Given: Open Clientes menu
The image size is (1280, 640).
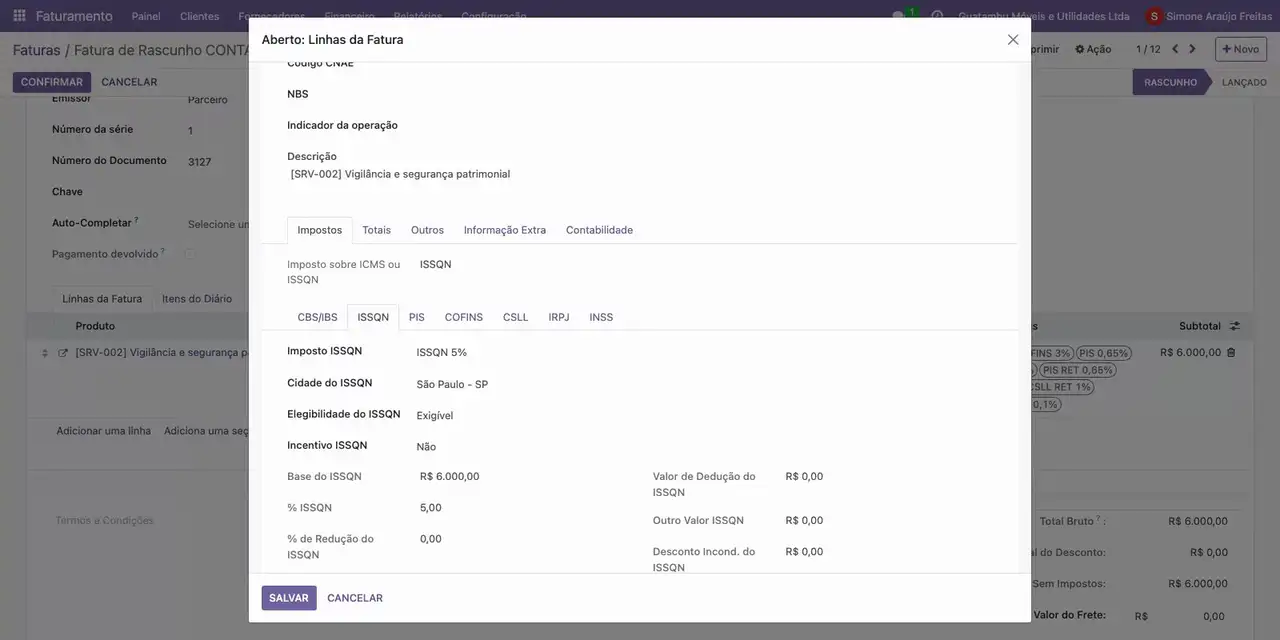Looking at the screenshot, I should [199, 16].
